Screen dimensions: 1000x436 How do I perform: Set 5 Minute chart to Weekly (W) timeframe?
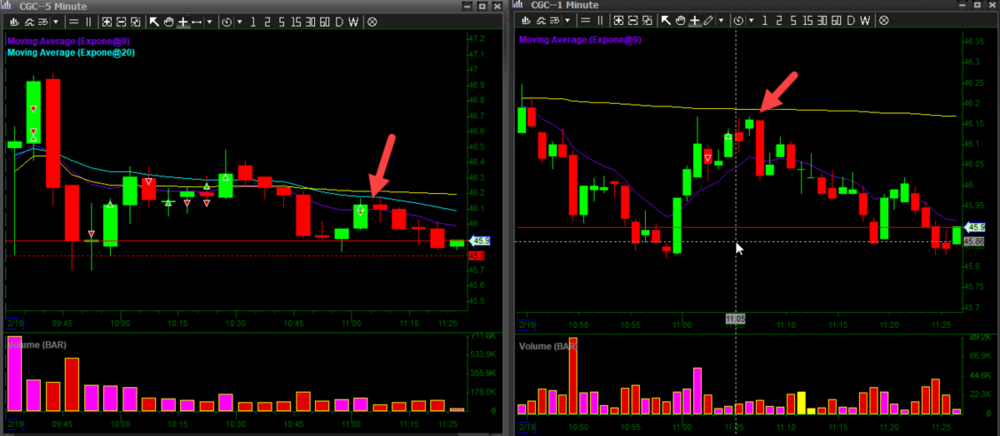click(x=353, y=21)
